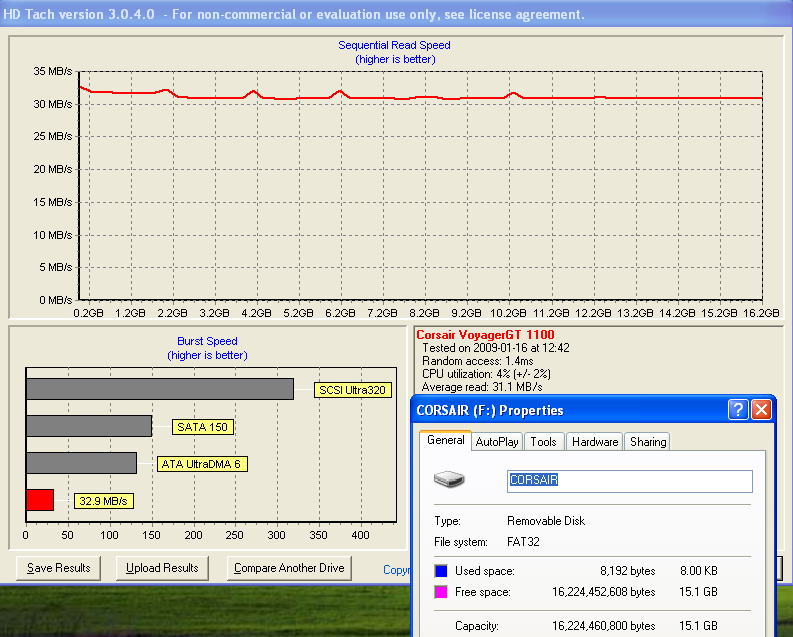793x637 pixels.
Task: Select the Sharing tab
Action: [647, 442]
